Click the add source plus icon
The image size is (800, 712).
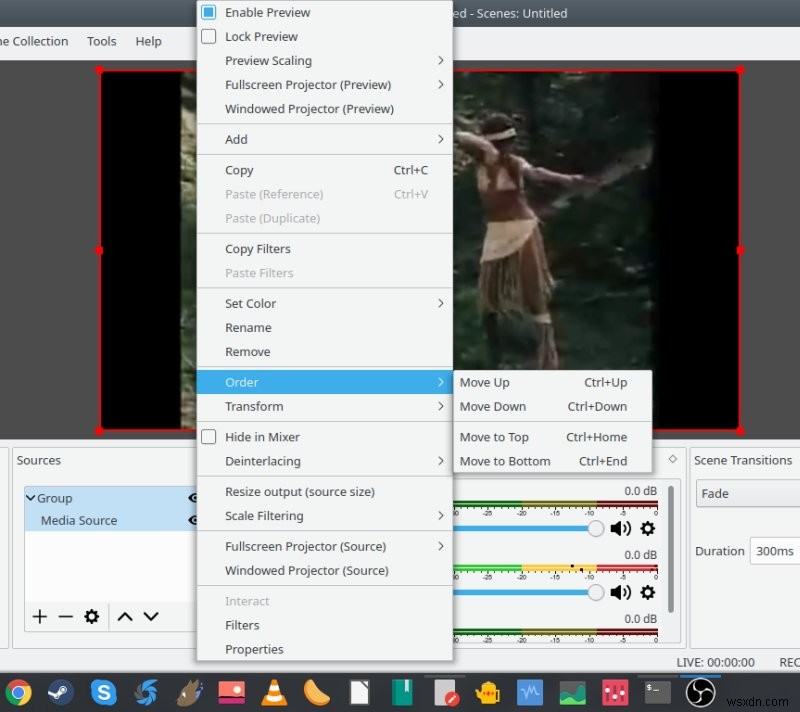point(39,617)
